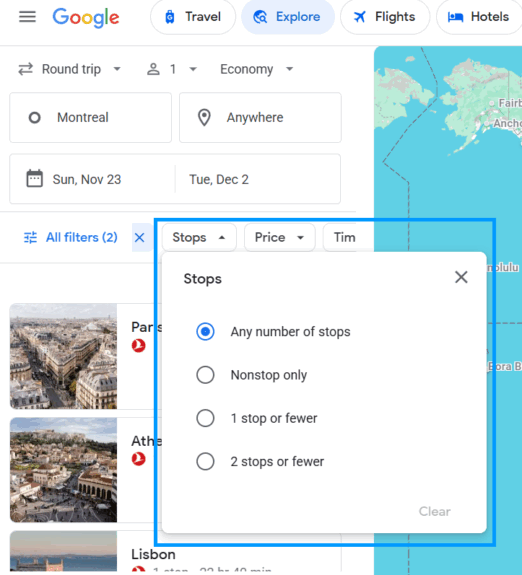
Task: Open the Athens destination photo
Action: pyautogui.click(x=63, y=470)
